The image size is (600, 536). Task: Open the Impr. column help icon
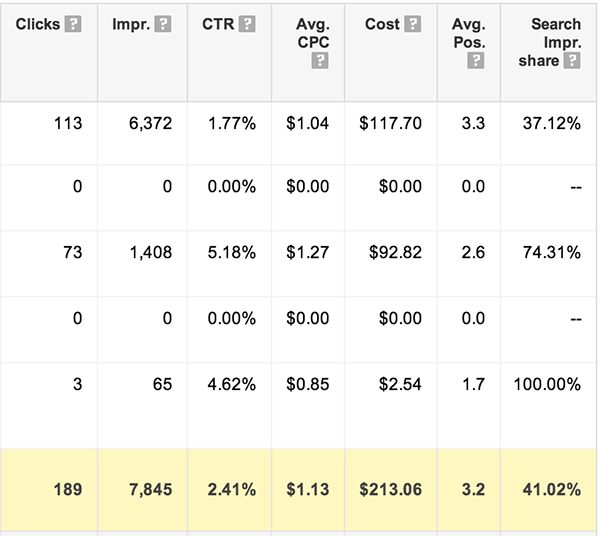163,24
